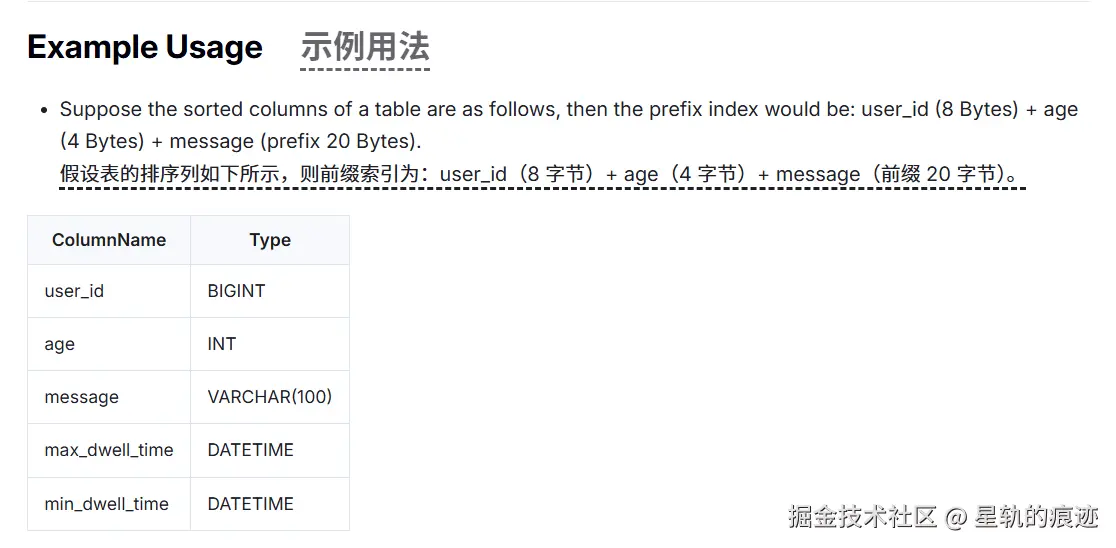Image resolution: width=1116 pixels, height=548 pixels.
Task: Click the "age" cell in the table
Action: [59, 344]
